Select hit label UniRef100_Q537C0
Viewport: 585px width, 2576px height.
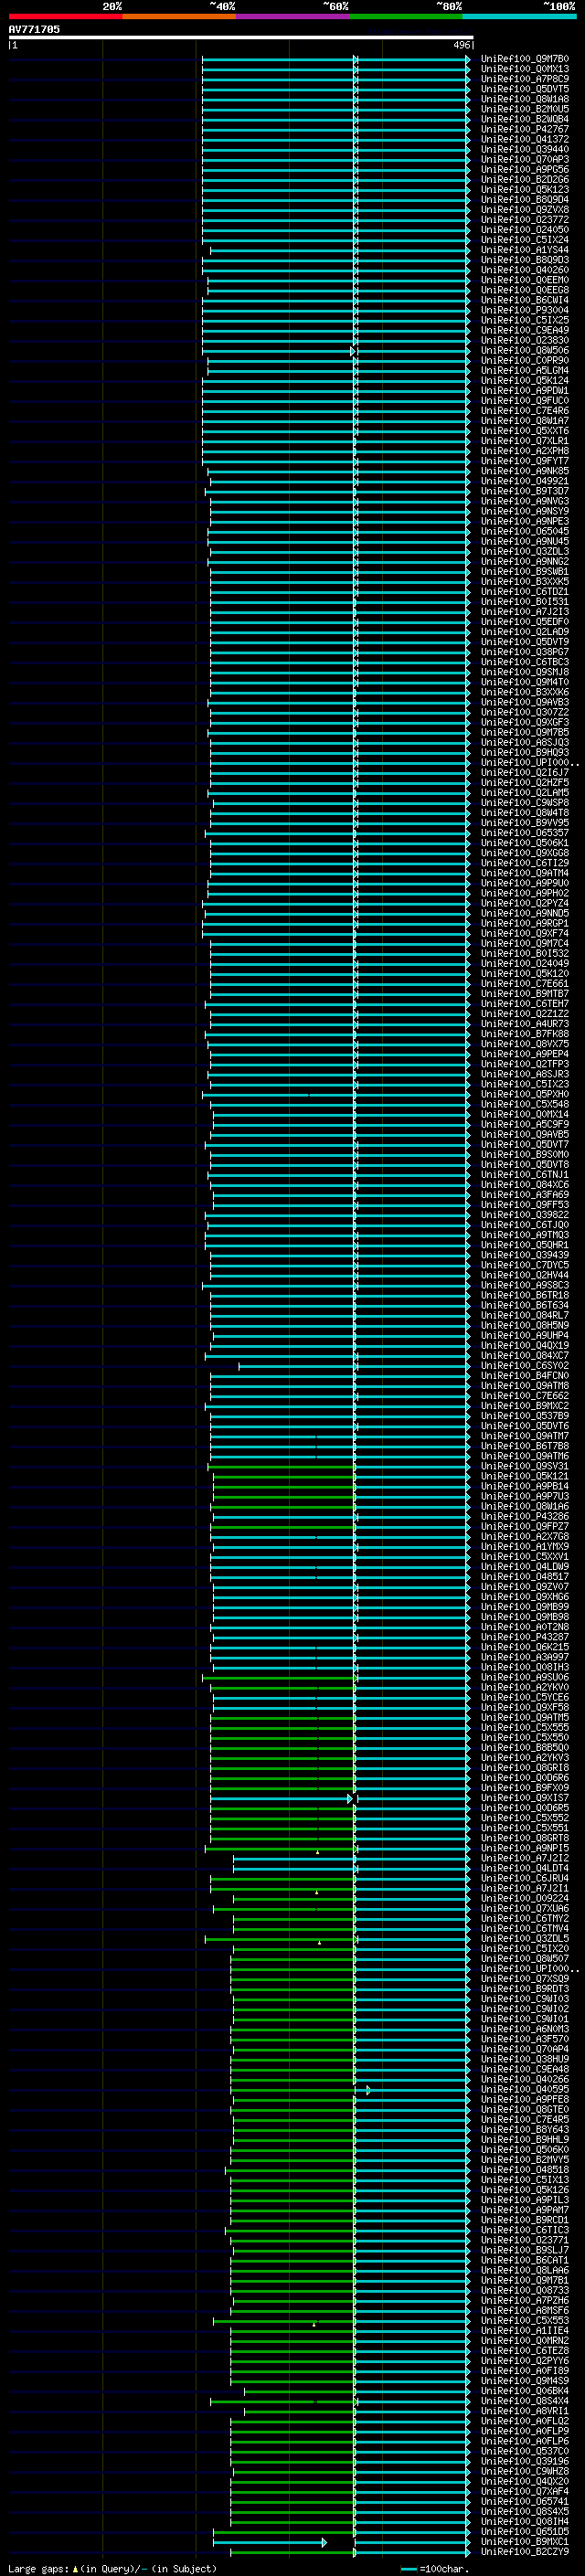[x=525, y=2452]
